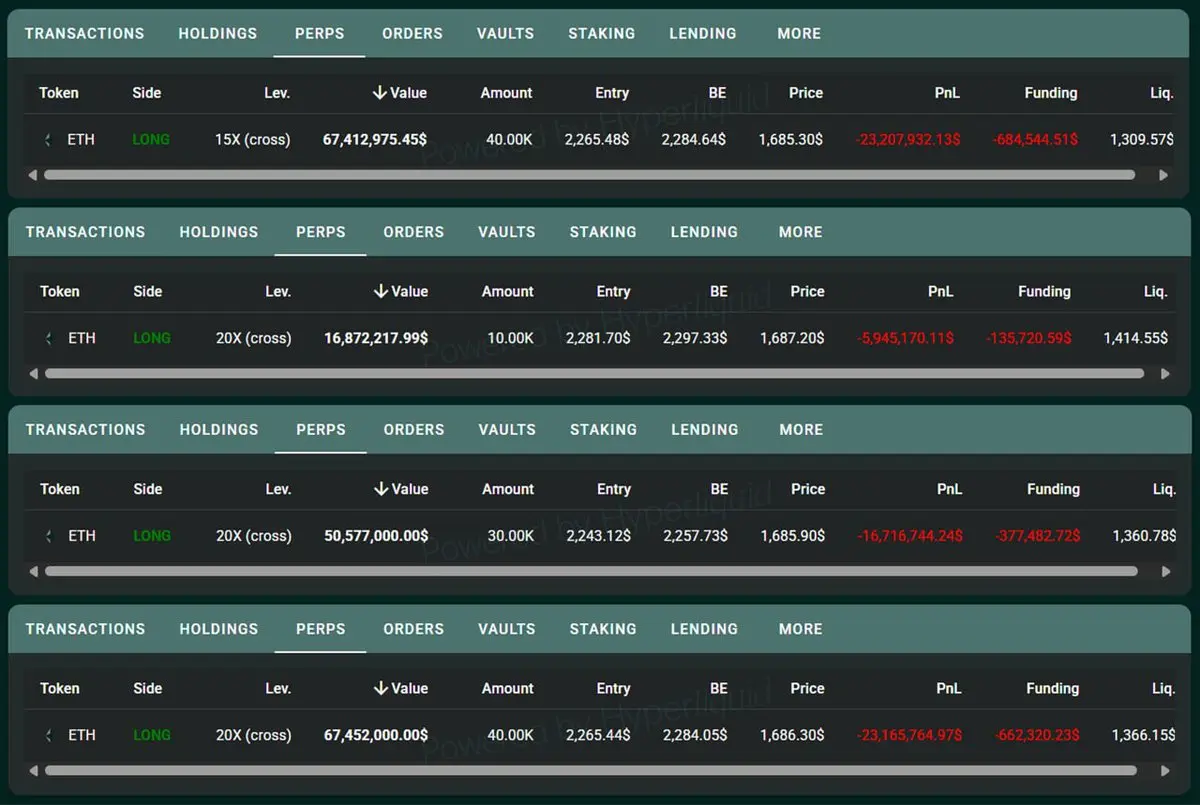This screenshot has height=805, width=1200.
Task: Open the LENDING tab in the 67,452,000.00$ panel
Action: [x=704, y=629]
